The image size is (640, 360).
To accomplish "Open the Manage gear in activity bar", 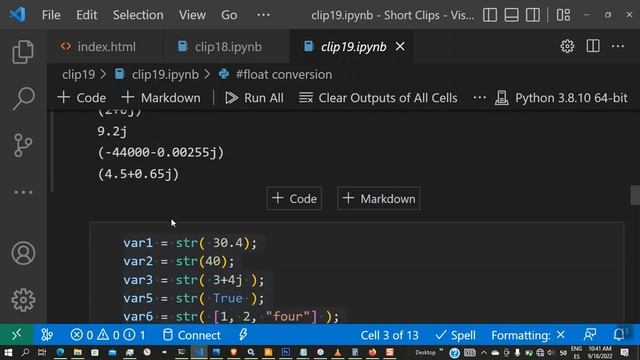I will click(x=23, y=300).
